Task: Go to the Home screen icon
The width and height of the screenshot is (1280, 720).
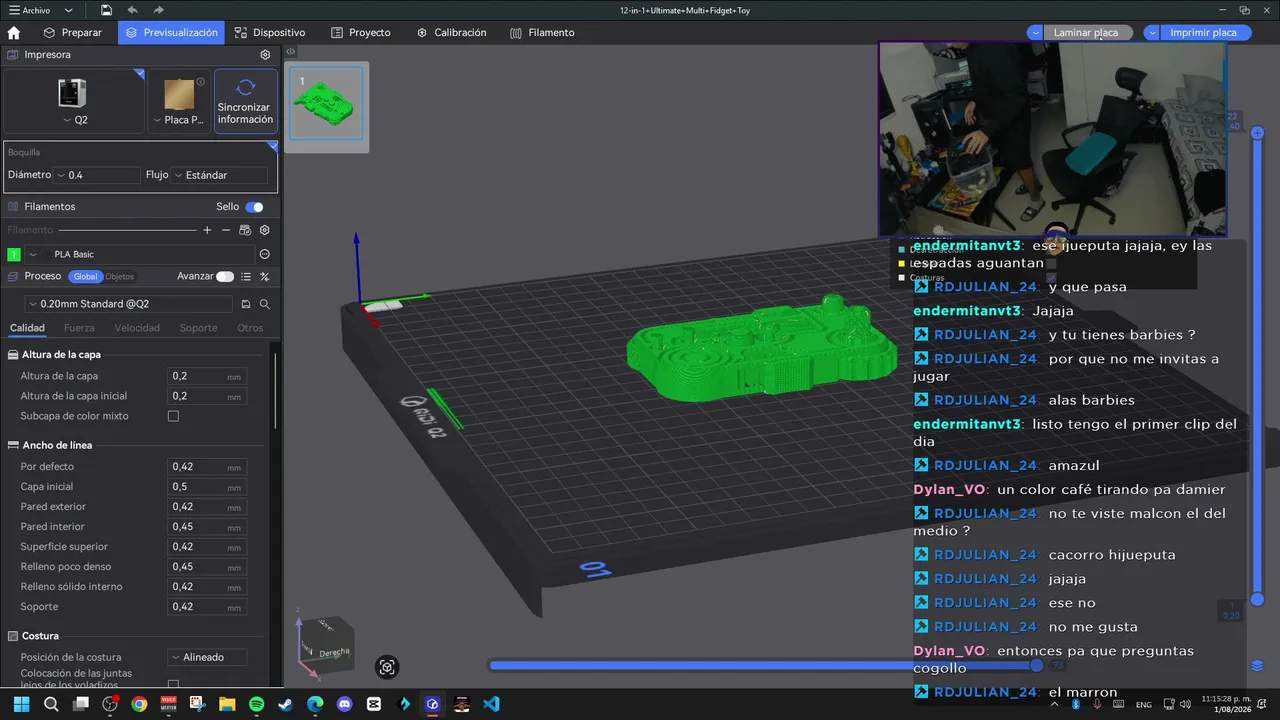Action: coord(14,32)
